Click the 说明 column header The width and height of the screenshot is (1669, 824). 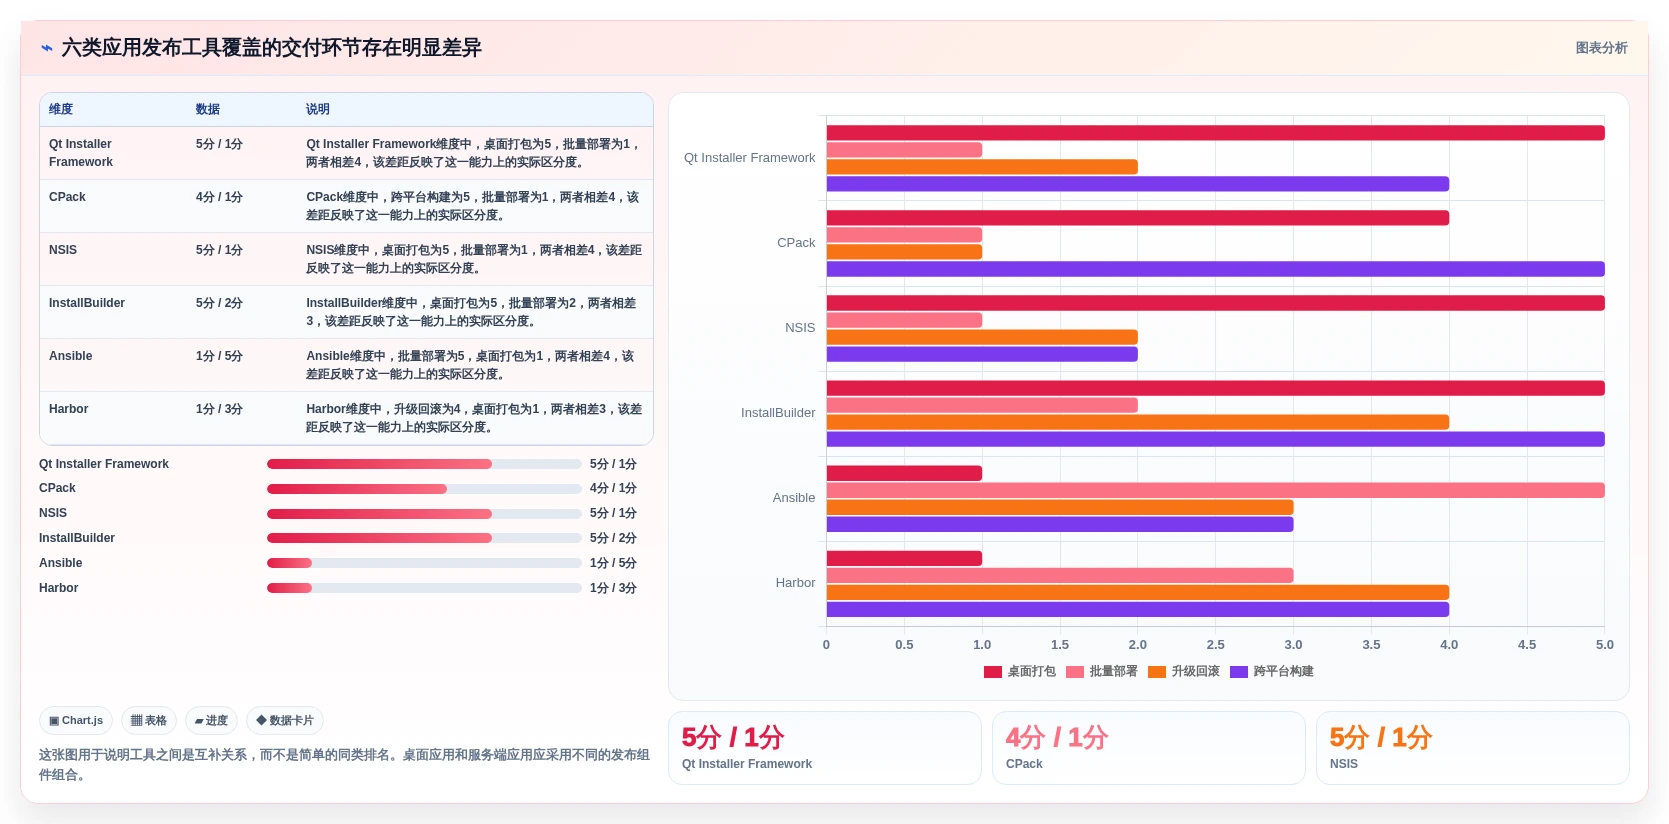pos(318,109)
